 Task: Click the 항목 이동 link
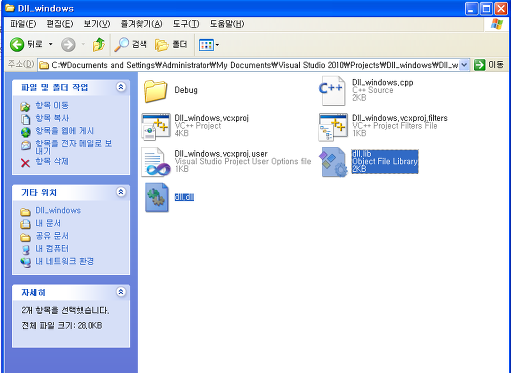point(52,106)
